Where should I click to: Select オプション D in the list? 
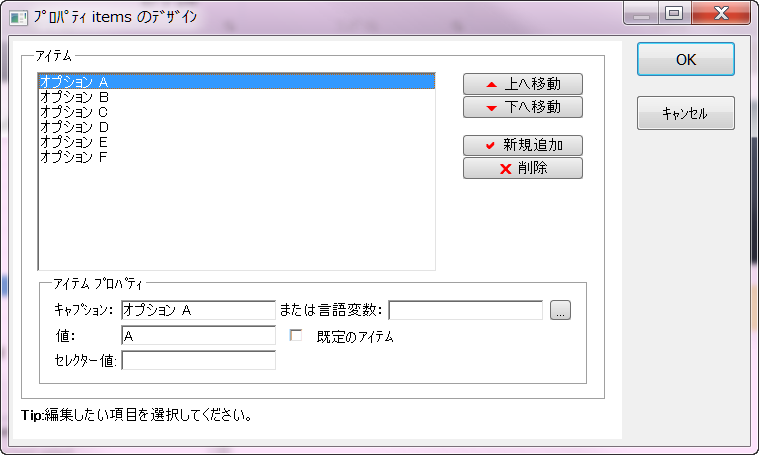237,127
